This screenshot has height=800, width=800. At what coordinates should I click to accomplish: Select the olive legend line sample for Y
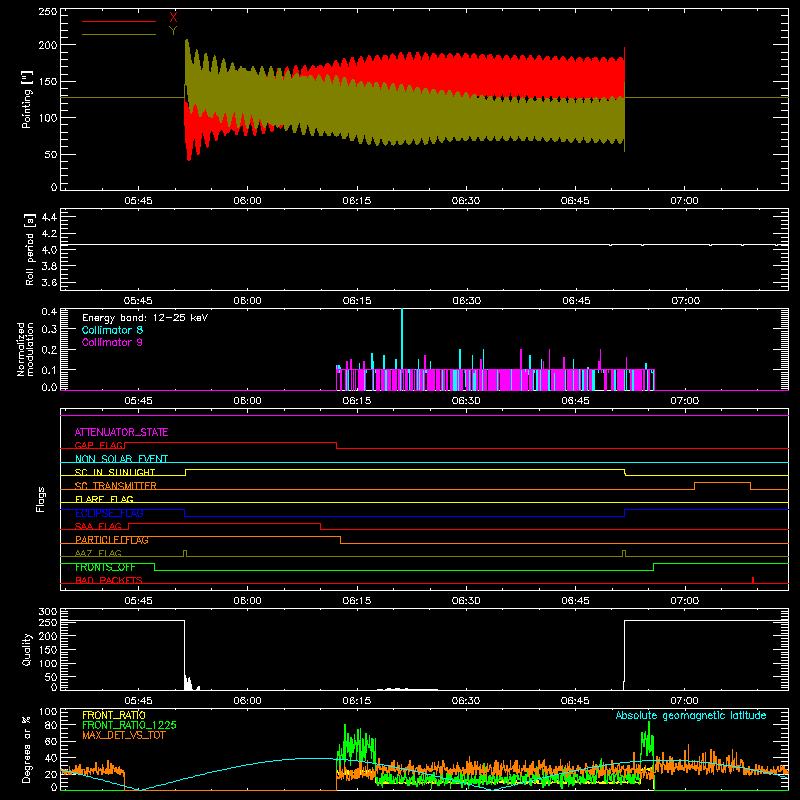(x=119, y=34)
